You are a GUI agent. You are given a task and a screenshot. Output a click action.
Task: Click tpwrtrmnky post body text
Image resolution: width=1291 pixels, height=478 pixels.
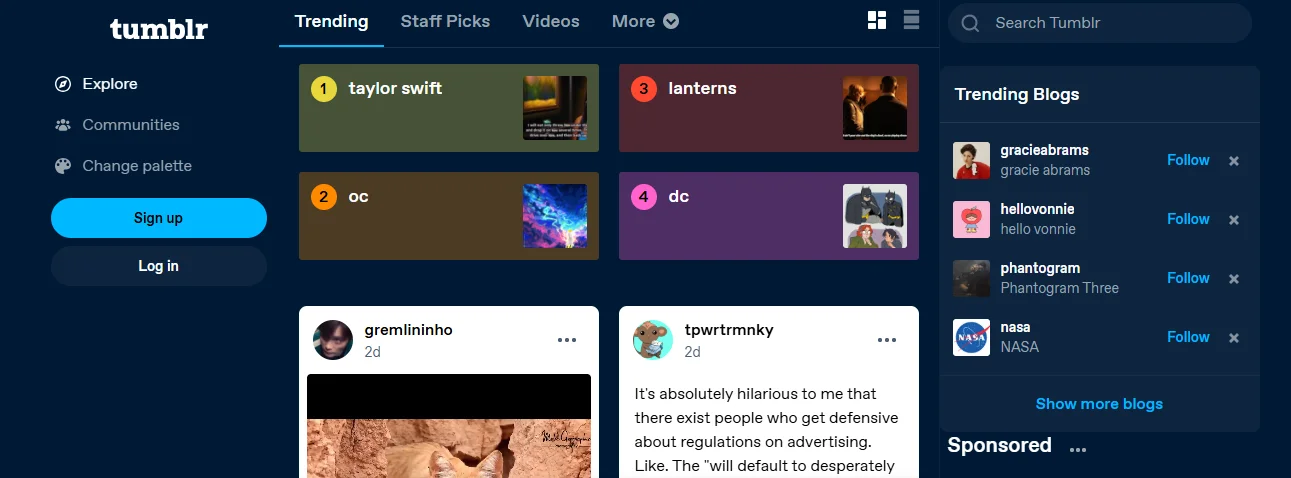click(x=767, y=429)
